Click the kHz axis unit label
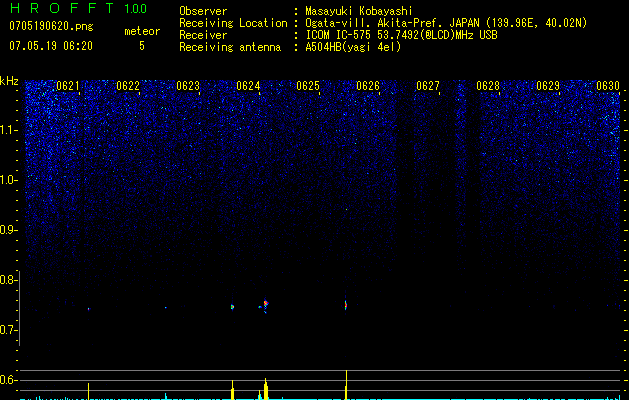 9,81
